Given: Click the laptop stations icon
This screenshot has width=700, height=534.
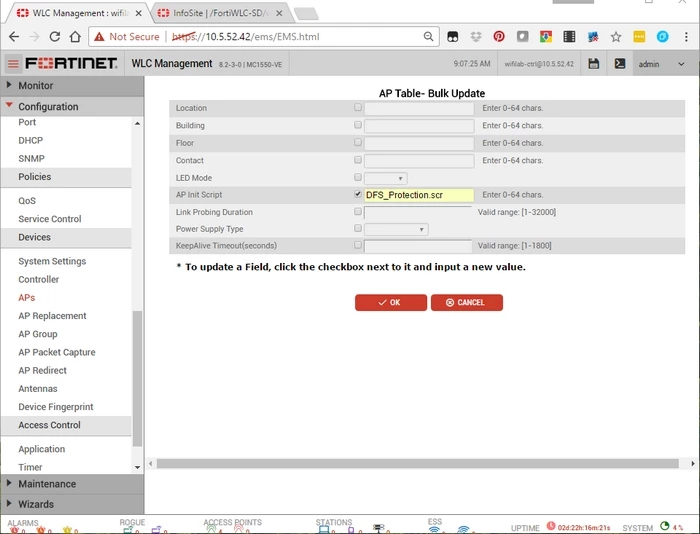Looking at the screenshot, I should click(324, 530).
